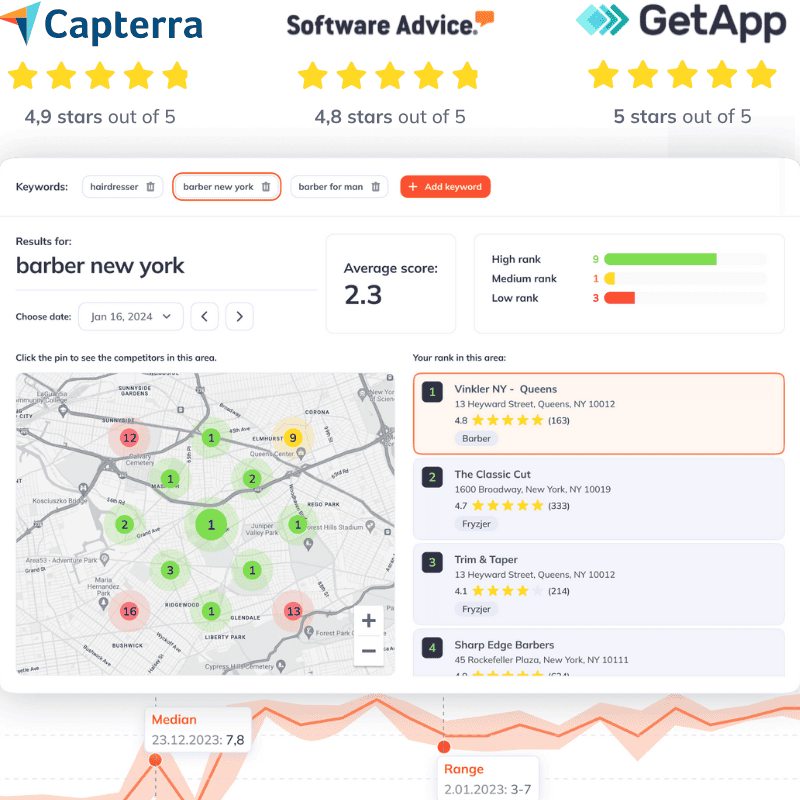Click green pin 1 near 45th Ave
Screen dimensions: 800x800
point(211,438)
